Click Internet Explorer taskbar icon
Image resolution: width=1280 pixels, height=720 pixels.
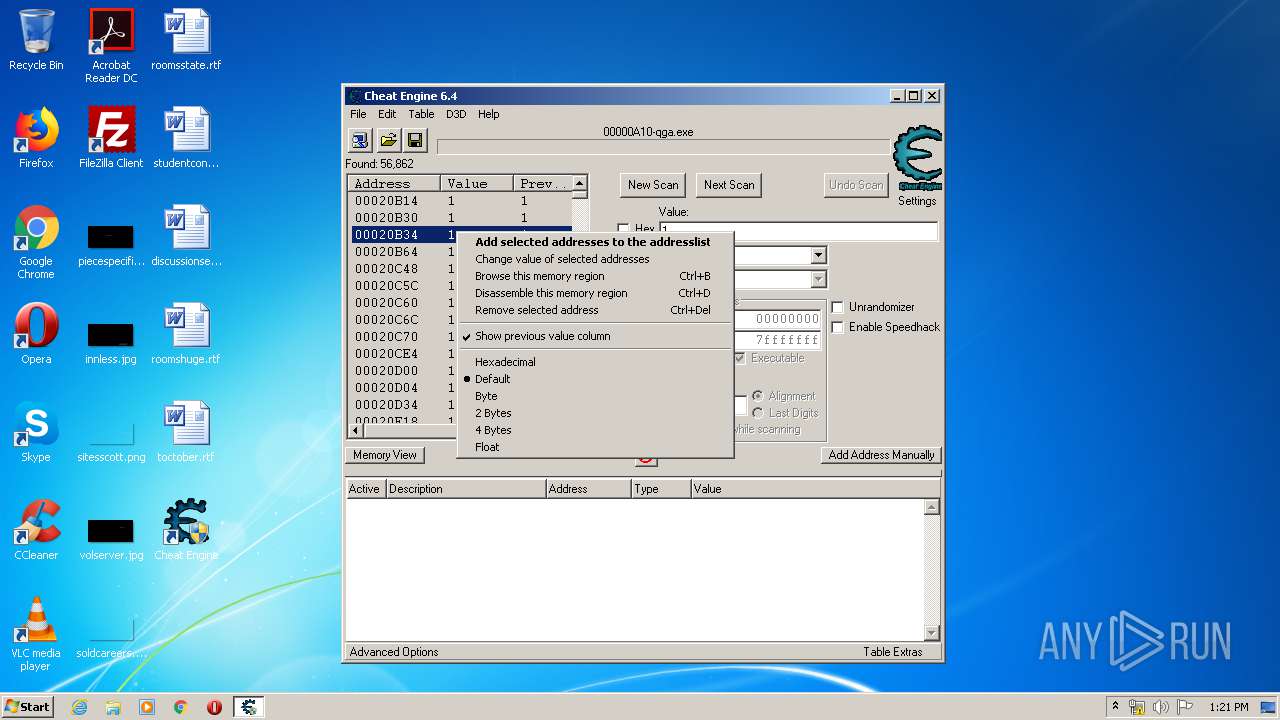79,707
